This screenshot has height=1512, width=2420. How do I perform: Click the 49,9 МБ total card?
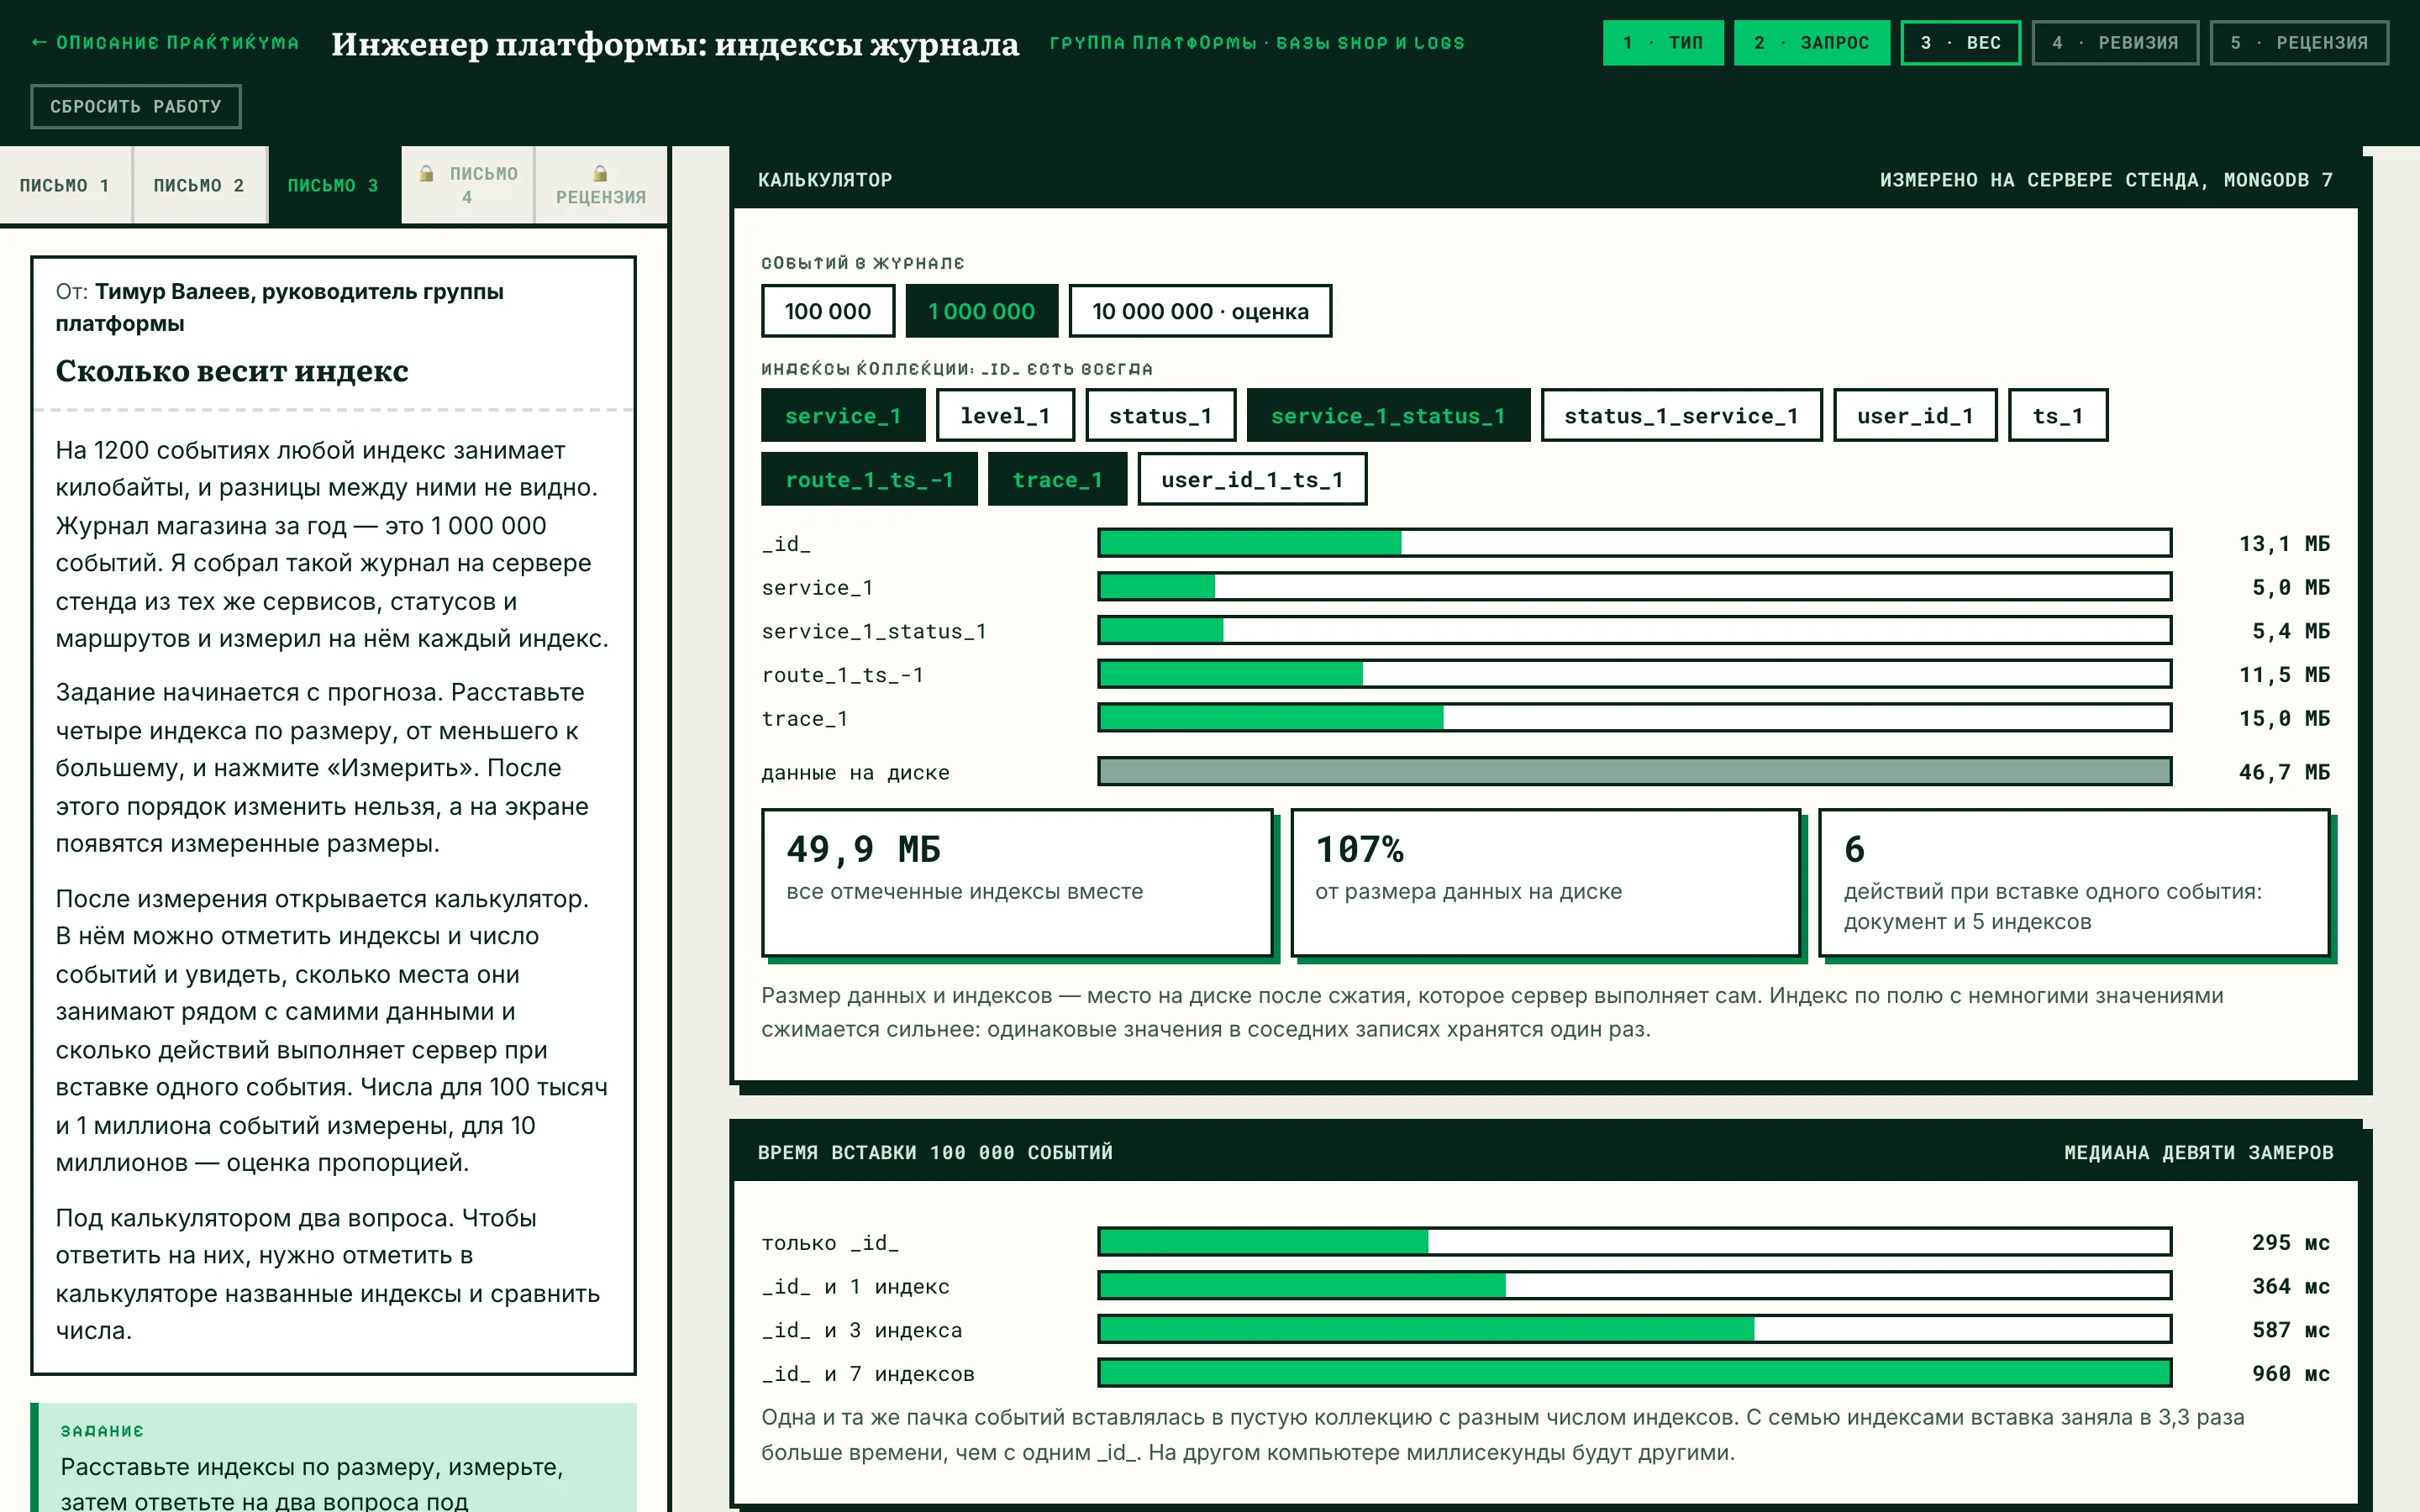click(1017, 883)
